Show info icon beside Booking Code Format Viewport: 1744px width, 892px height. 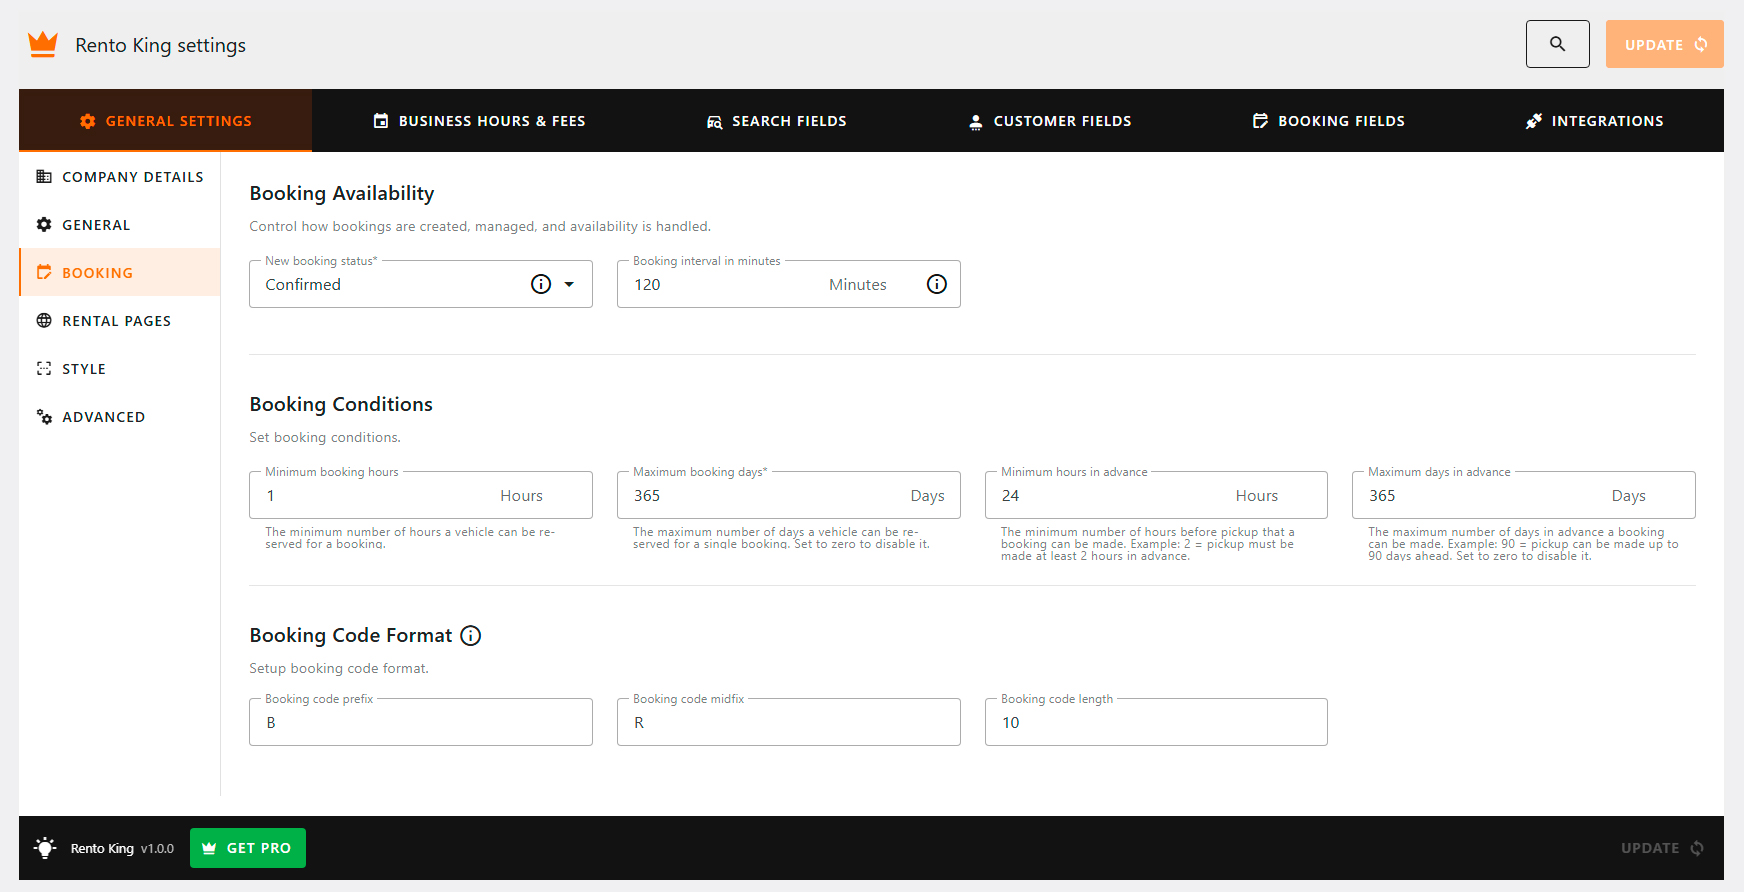[x=471, y=635]
